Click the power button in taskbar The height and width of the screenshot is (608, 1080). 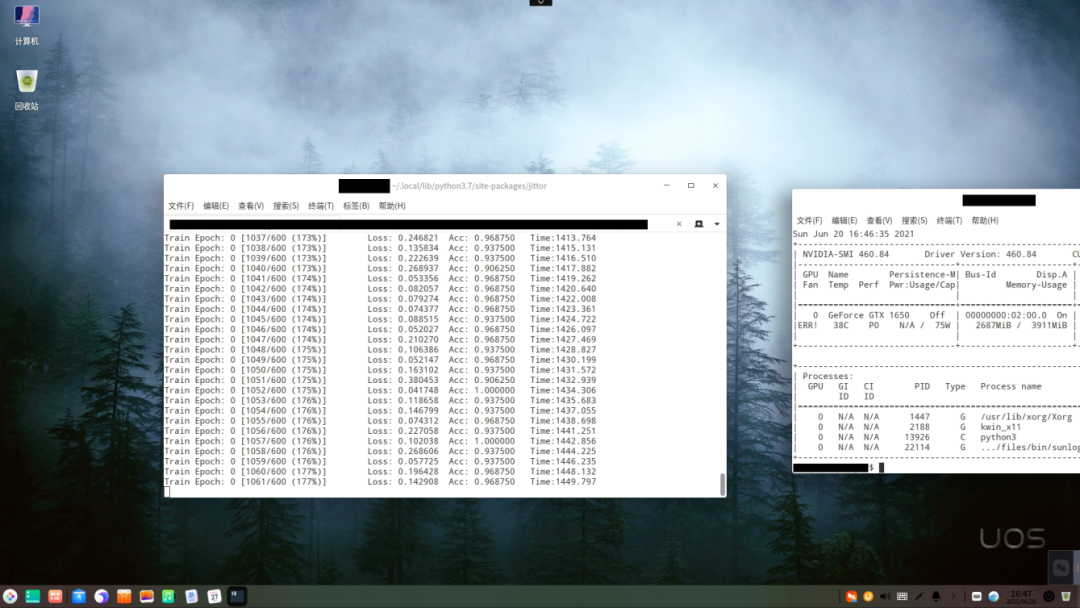click(x=1049, y=597)
